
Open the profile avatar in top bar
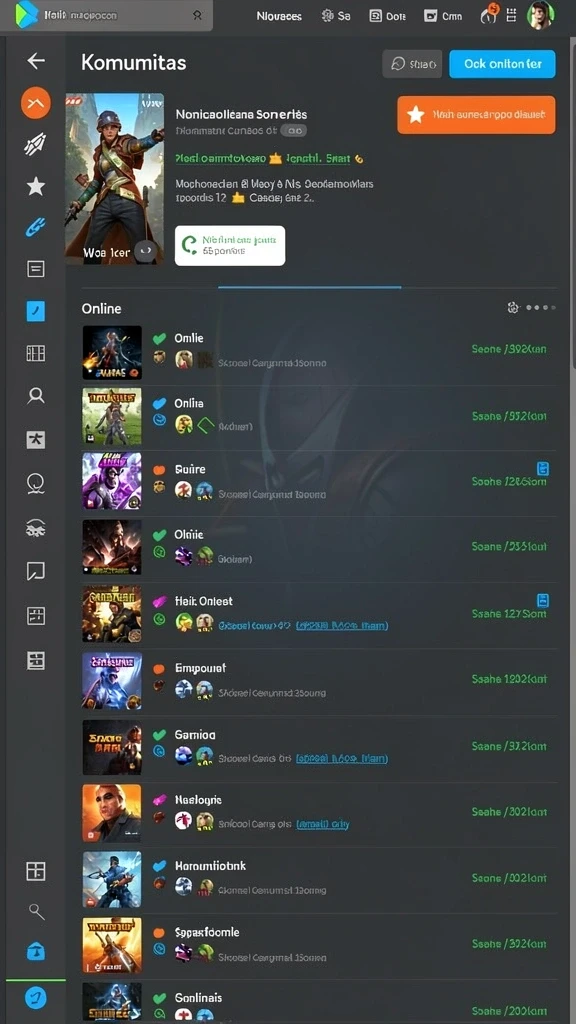pos(541,15)
